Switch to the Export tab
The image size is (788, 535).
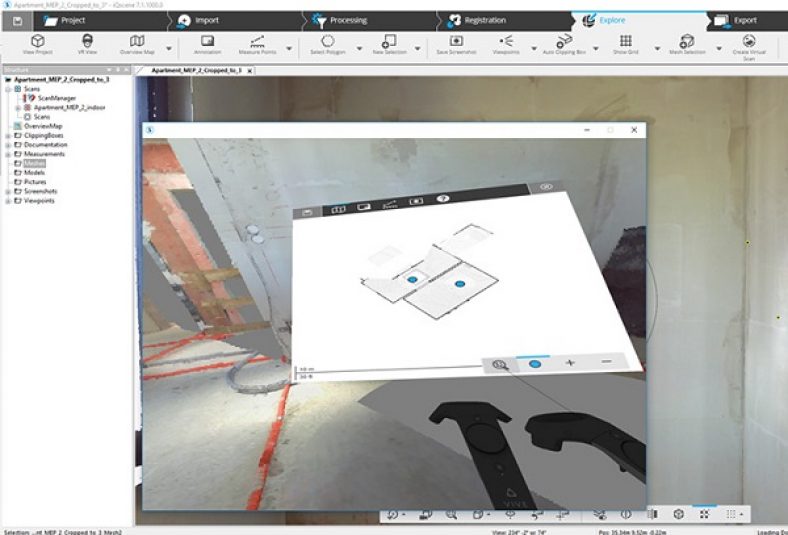click(x=736, y=21)
